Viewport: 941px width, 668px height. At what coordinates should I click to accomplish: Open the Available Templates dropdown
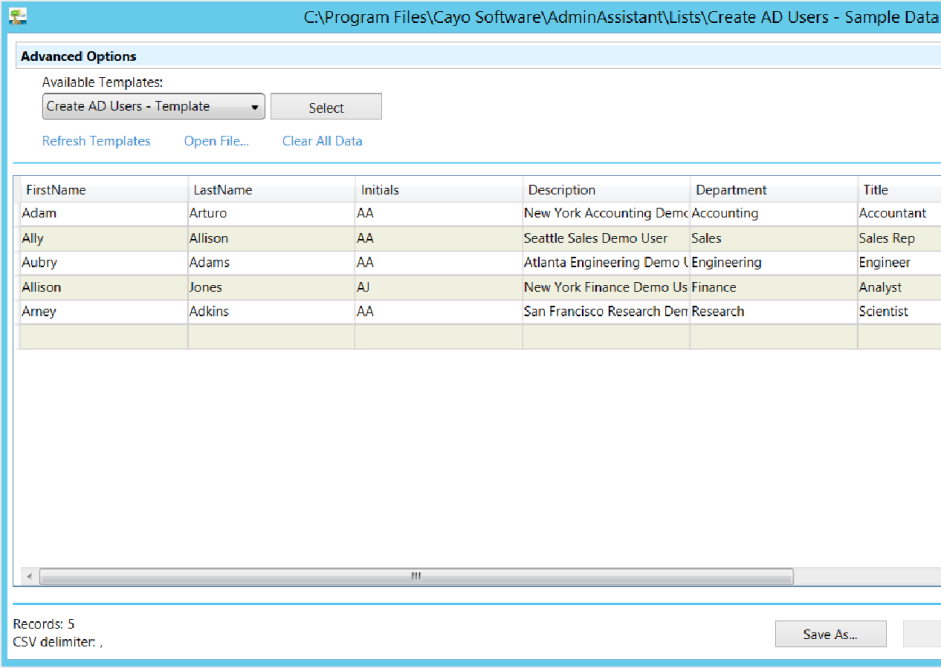click(x=153, y=106)
